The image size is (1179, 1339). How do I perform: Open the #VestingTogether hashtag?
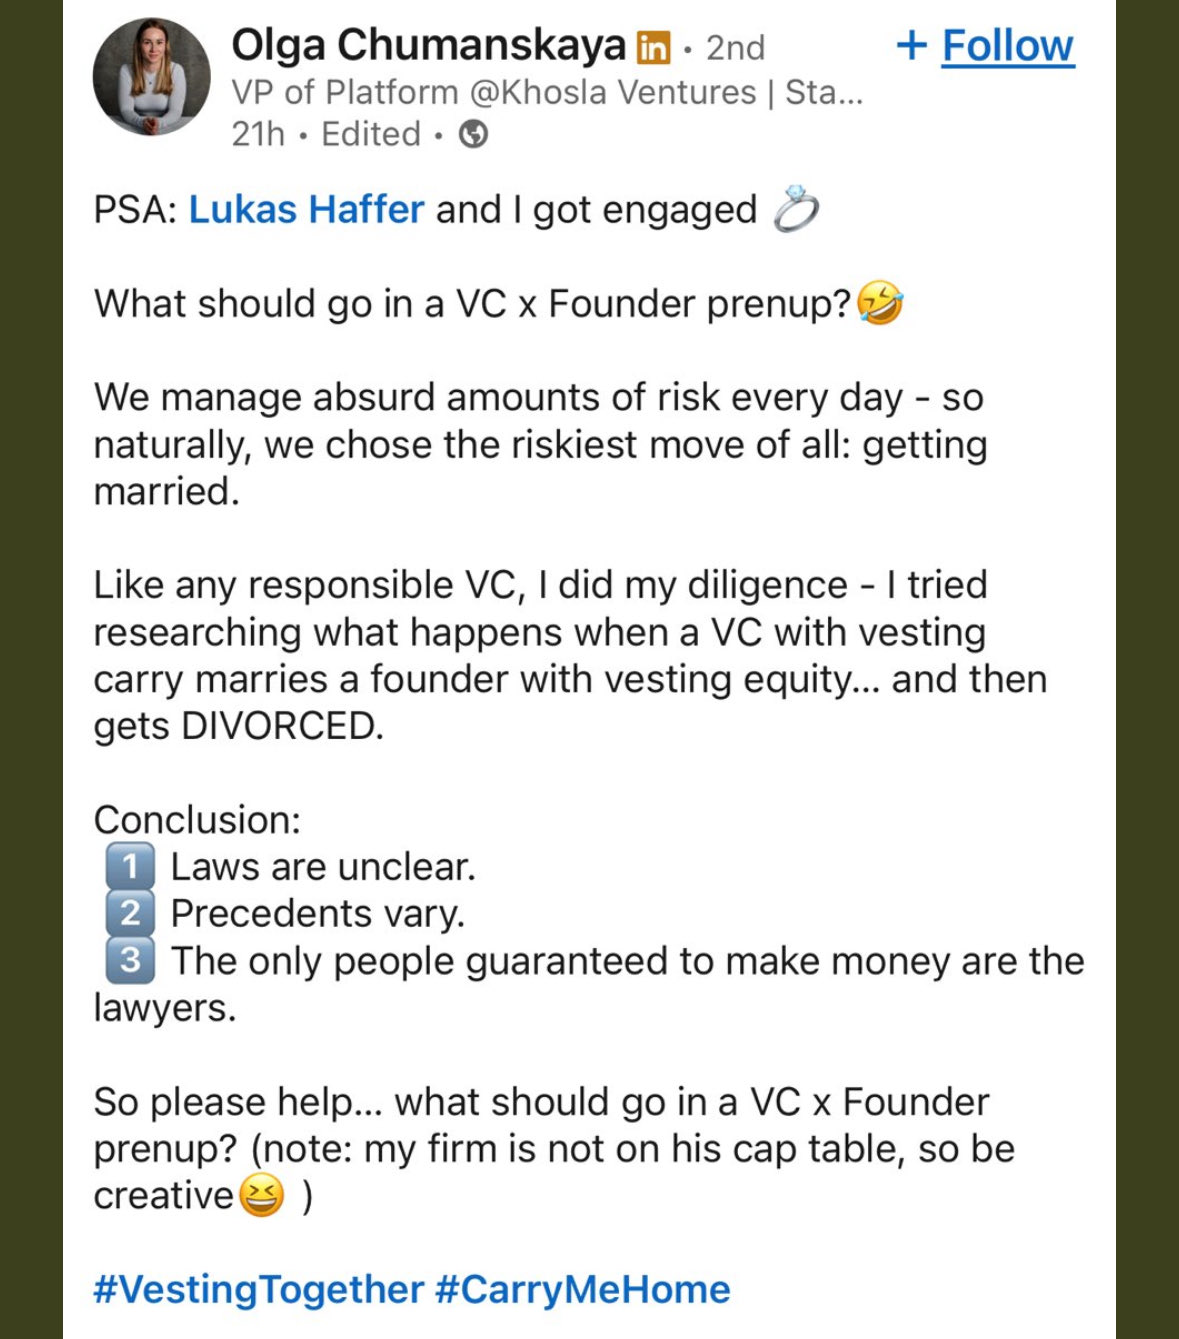click(x=258, y=1290)
